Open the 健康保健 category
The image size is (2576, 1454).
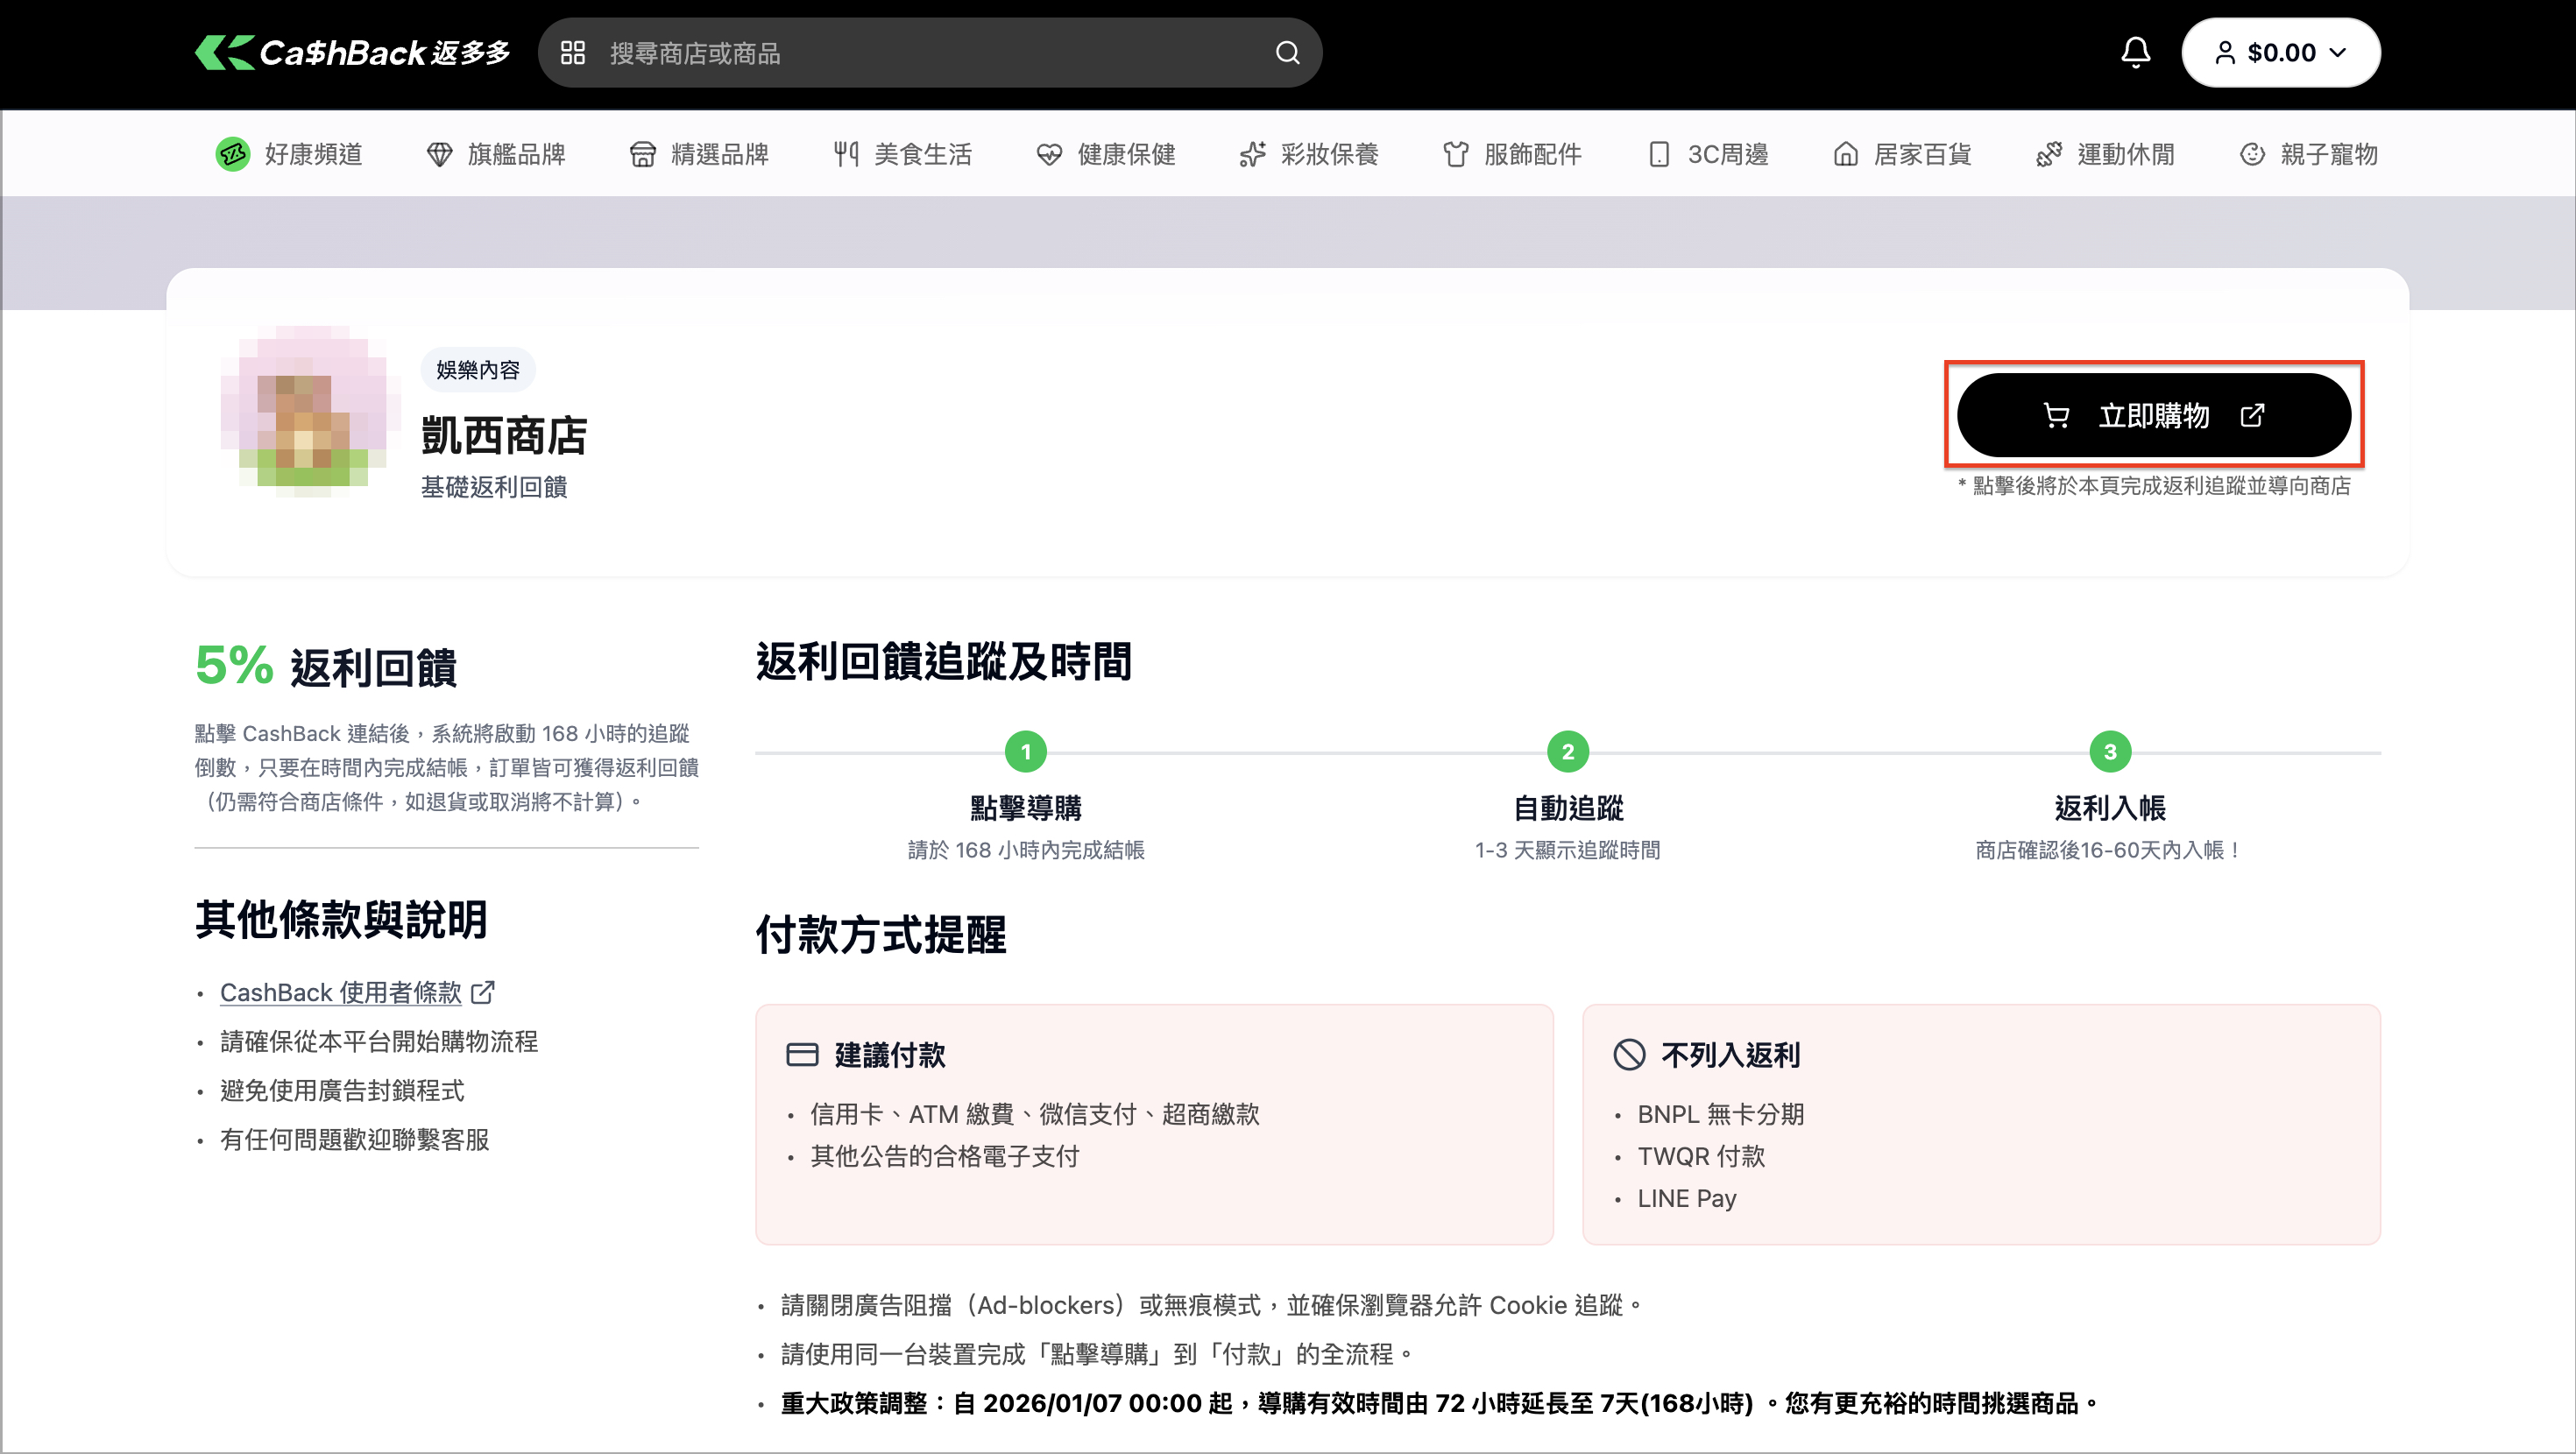1105,154
